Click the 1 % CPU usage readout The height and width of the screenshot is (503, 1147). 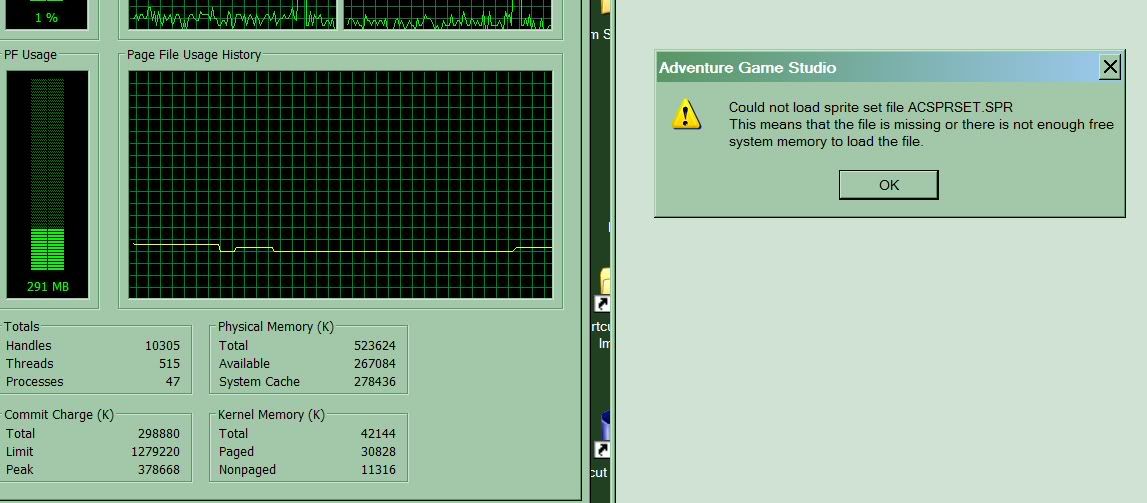pyautogui.click(x=46, y=17)
